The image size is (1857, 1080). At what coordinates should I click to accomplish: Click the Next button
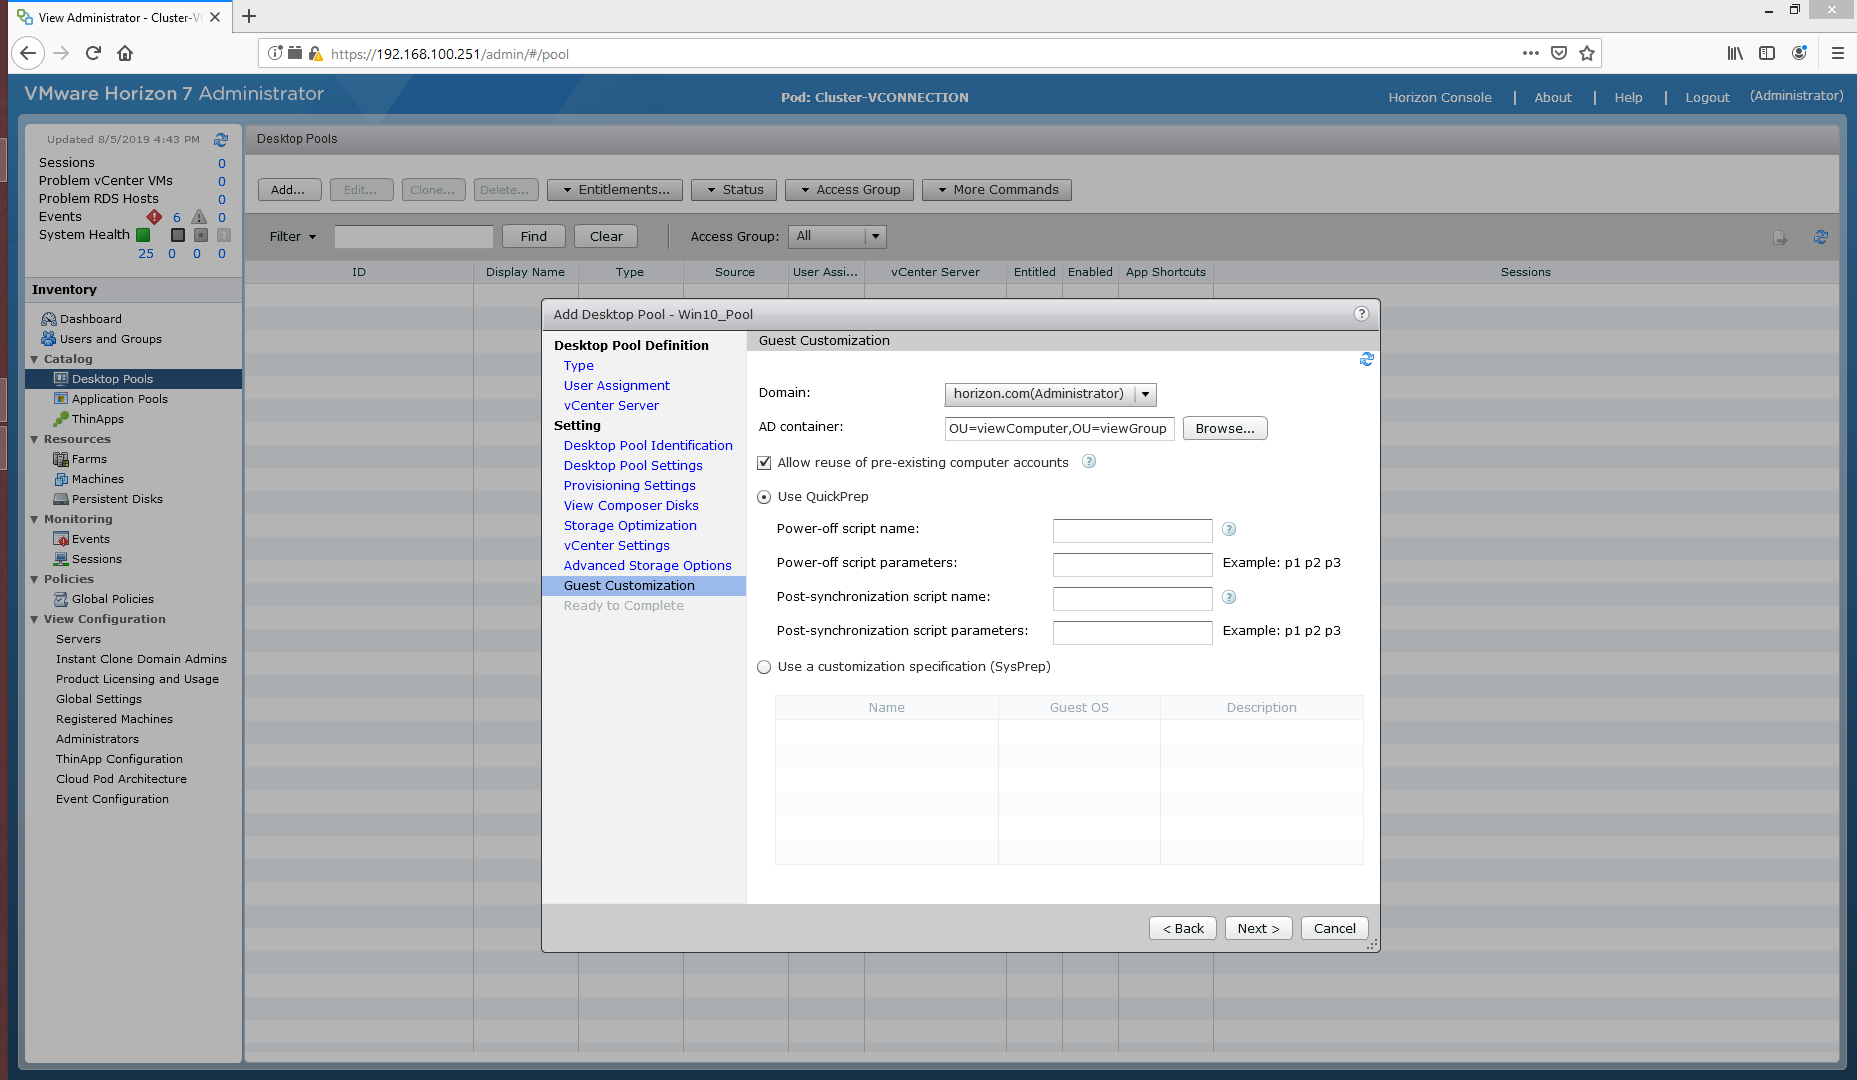coord(1258,928)
